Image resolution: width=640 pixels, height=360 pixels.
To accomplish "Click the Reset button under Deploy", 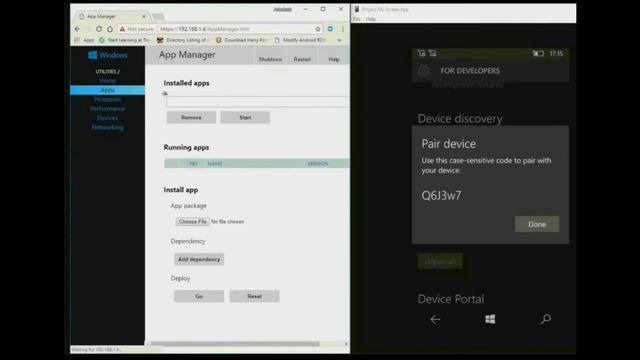I will (254, 296).
